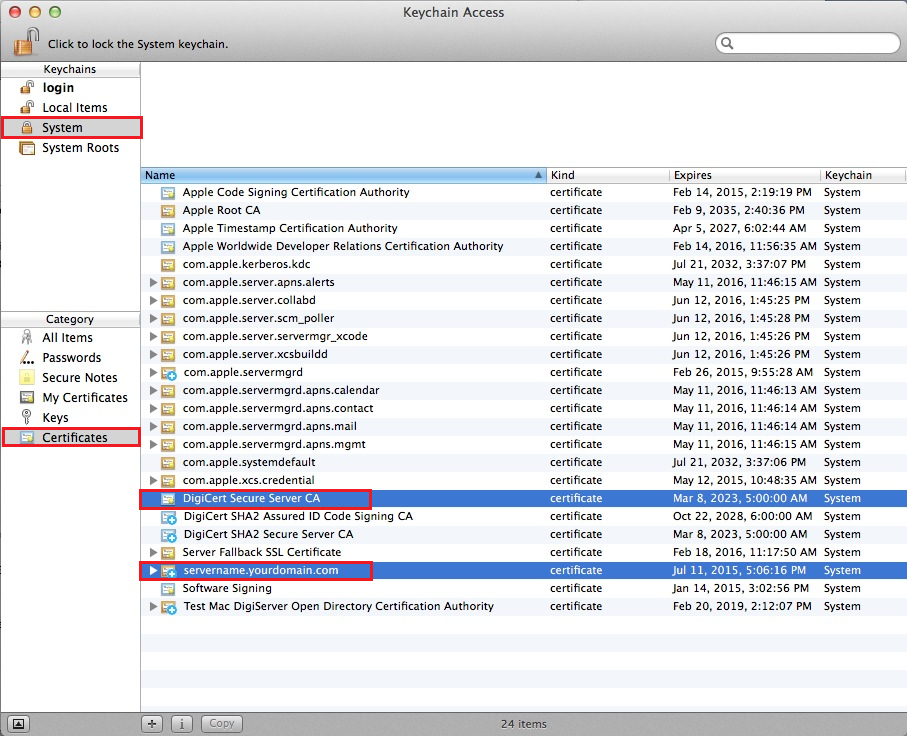The height and width of the screenshot is (736, 907).
Task: Expand com.apple.server.scm_poller certificate
Action: [x=153, y=318]
